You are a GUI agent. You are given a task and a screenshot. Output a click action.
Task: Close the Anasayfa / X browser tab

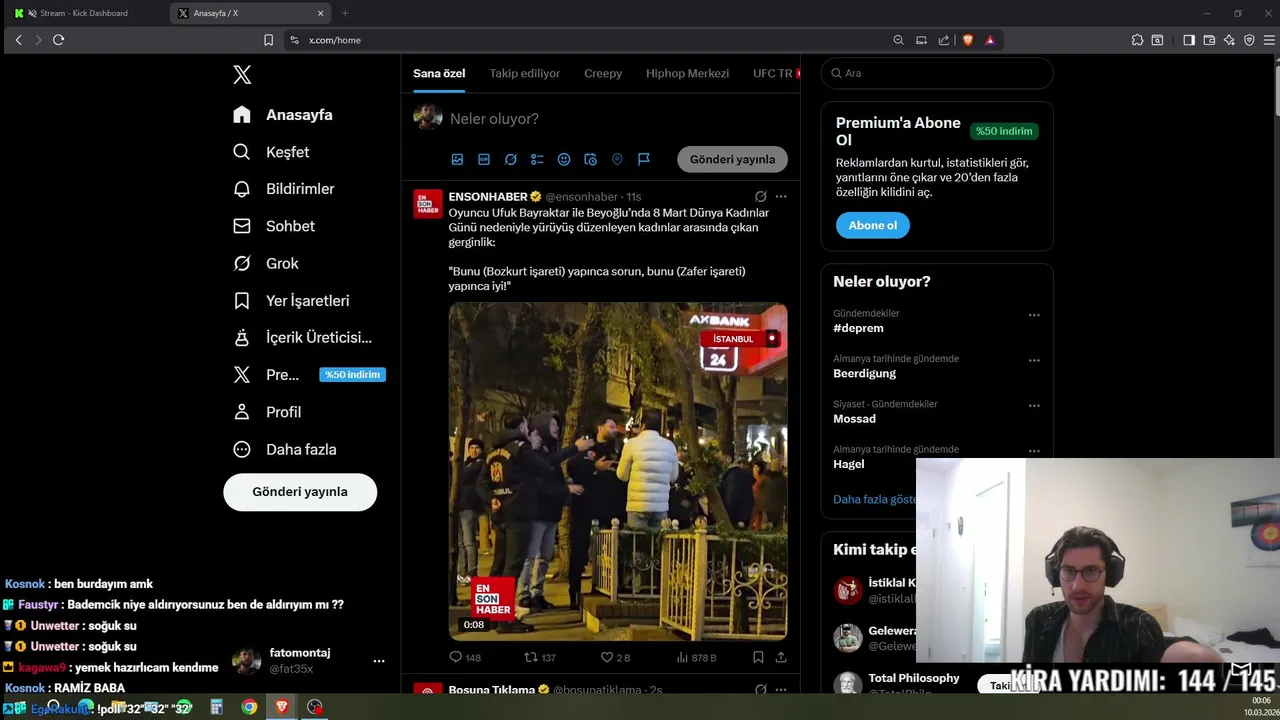pos(321,13)
